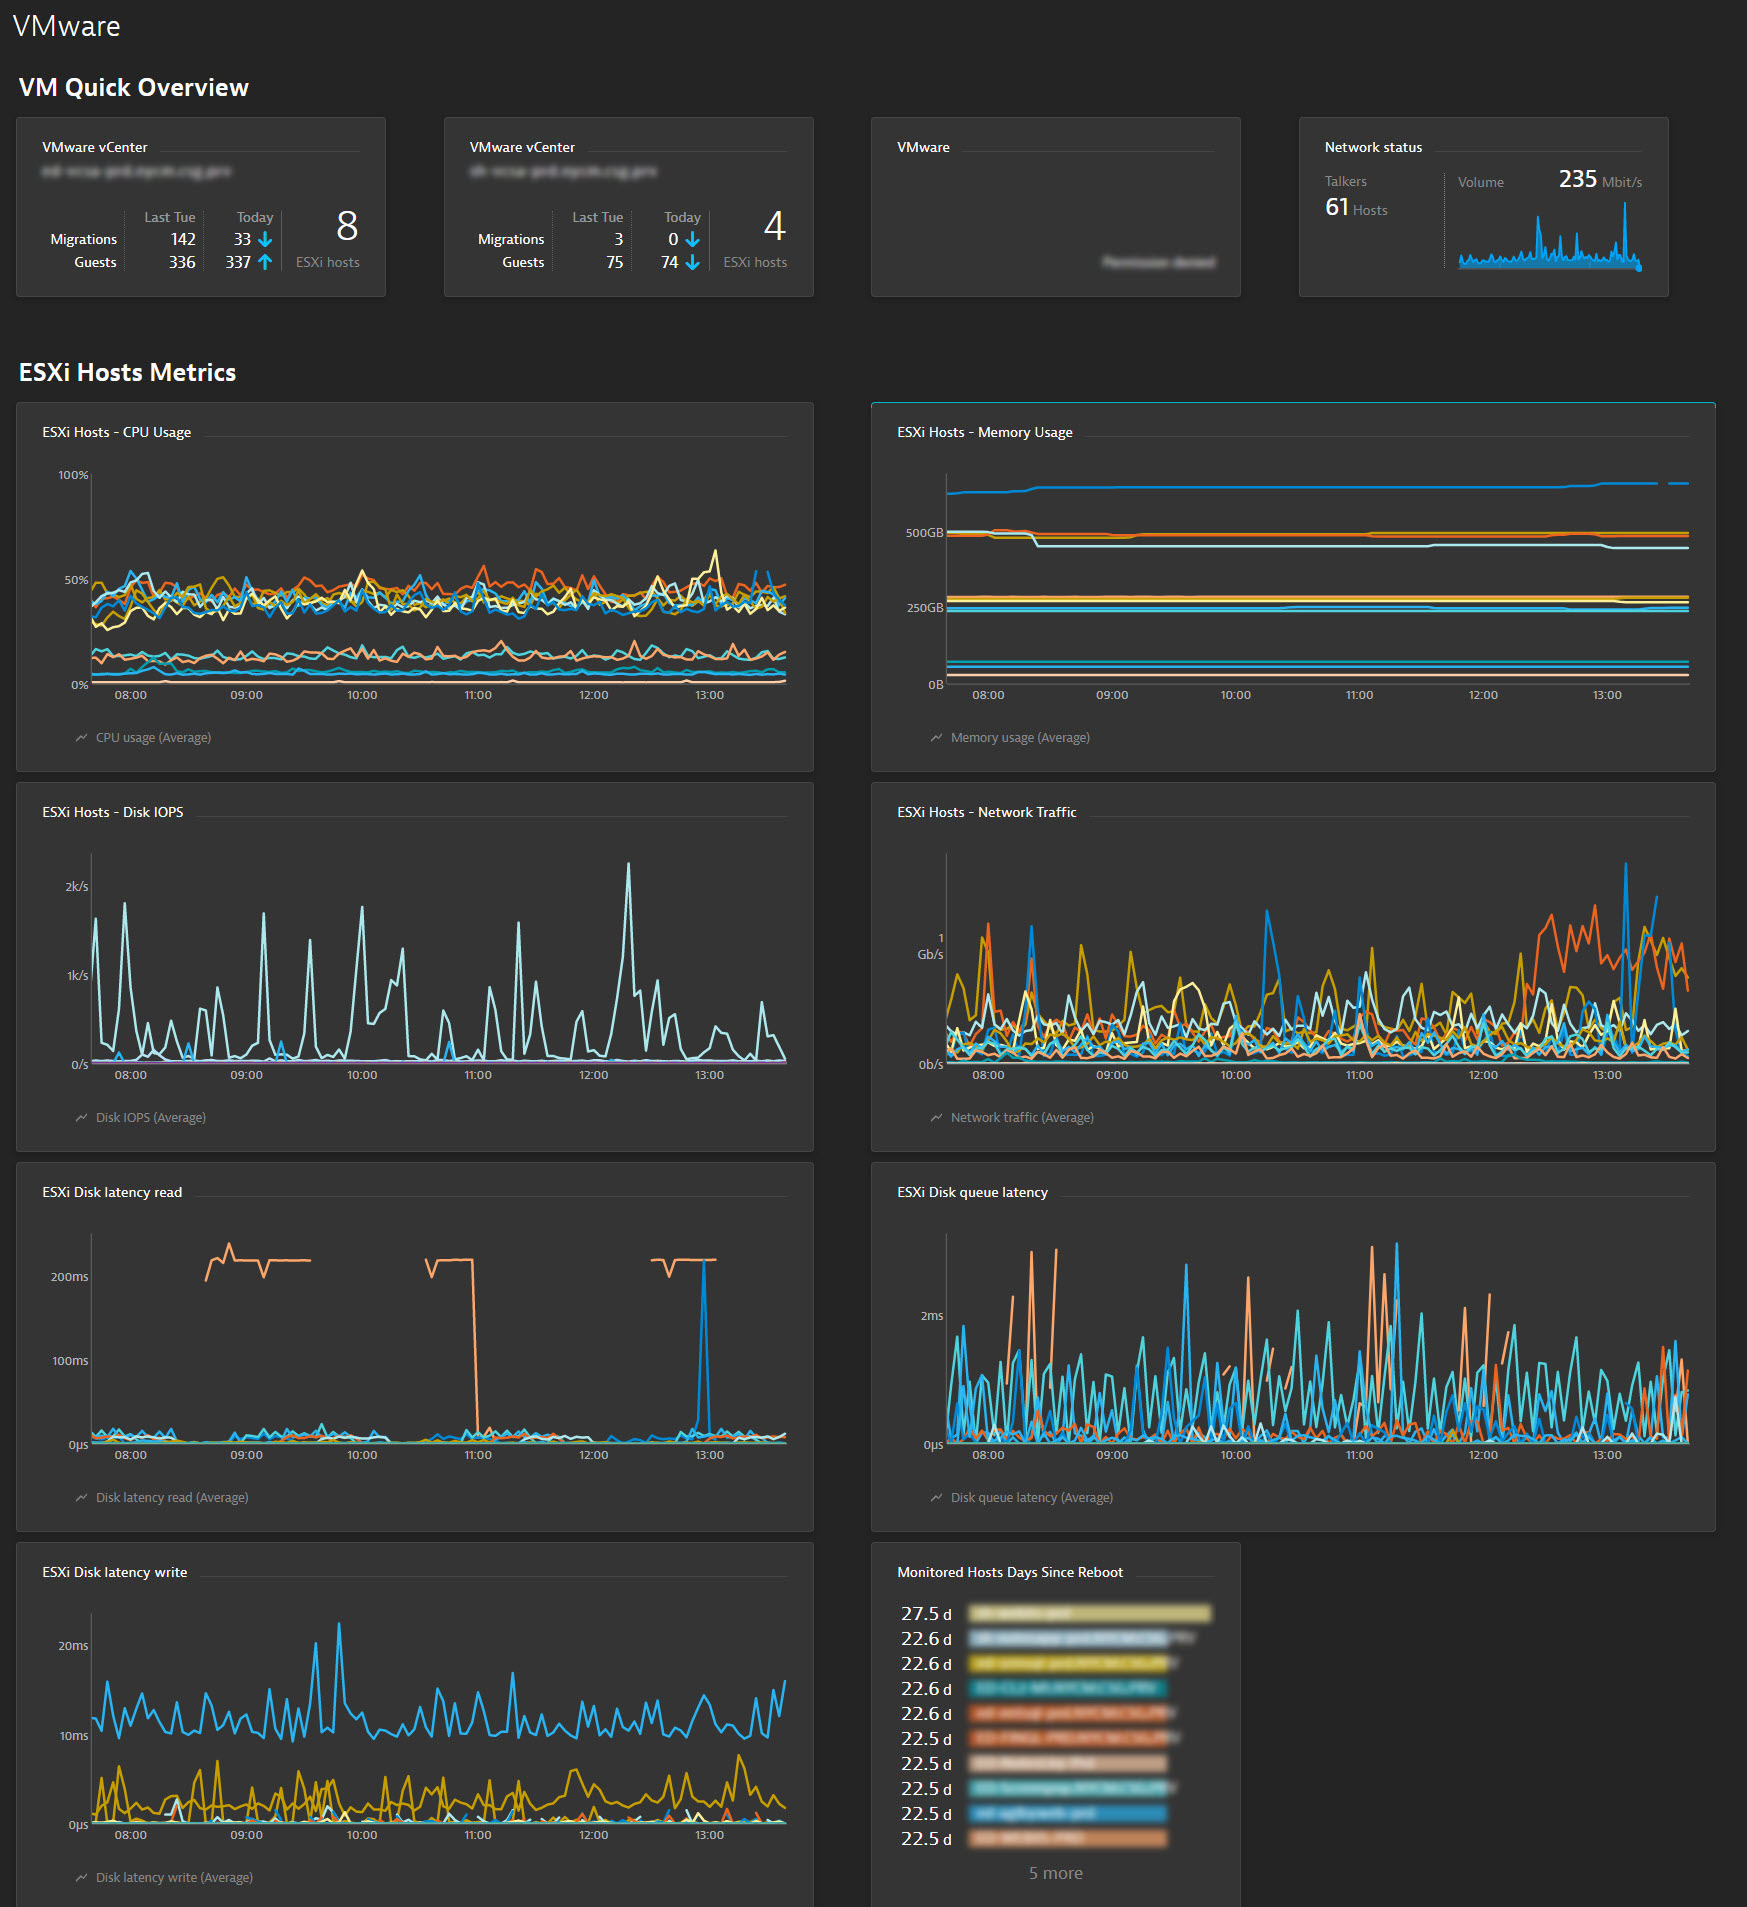Image resolution: width=1747 pixels, height=1907 pixels.
Task: Click the 4 ESXi hosts count
Action: click(774, 227)
